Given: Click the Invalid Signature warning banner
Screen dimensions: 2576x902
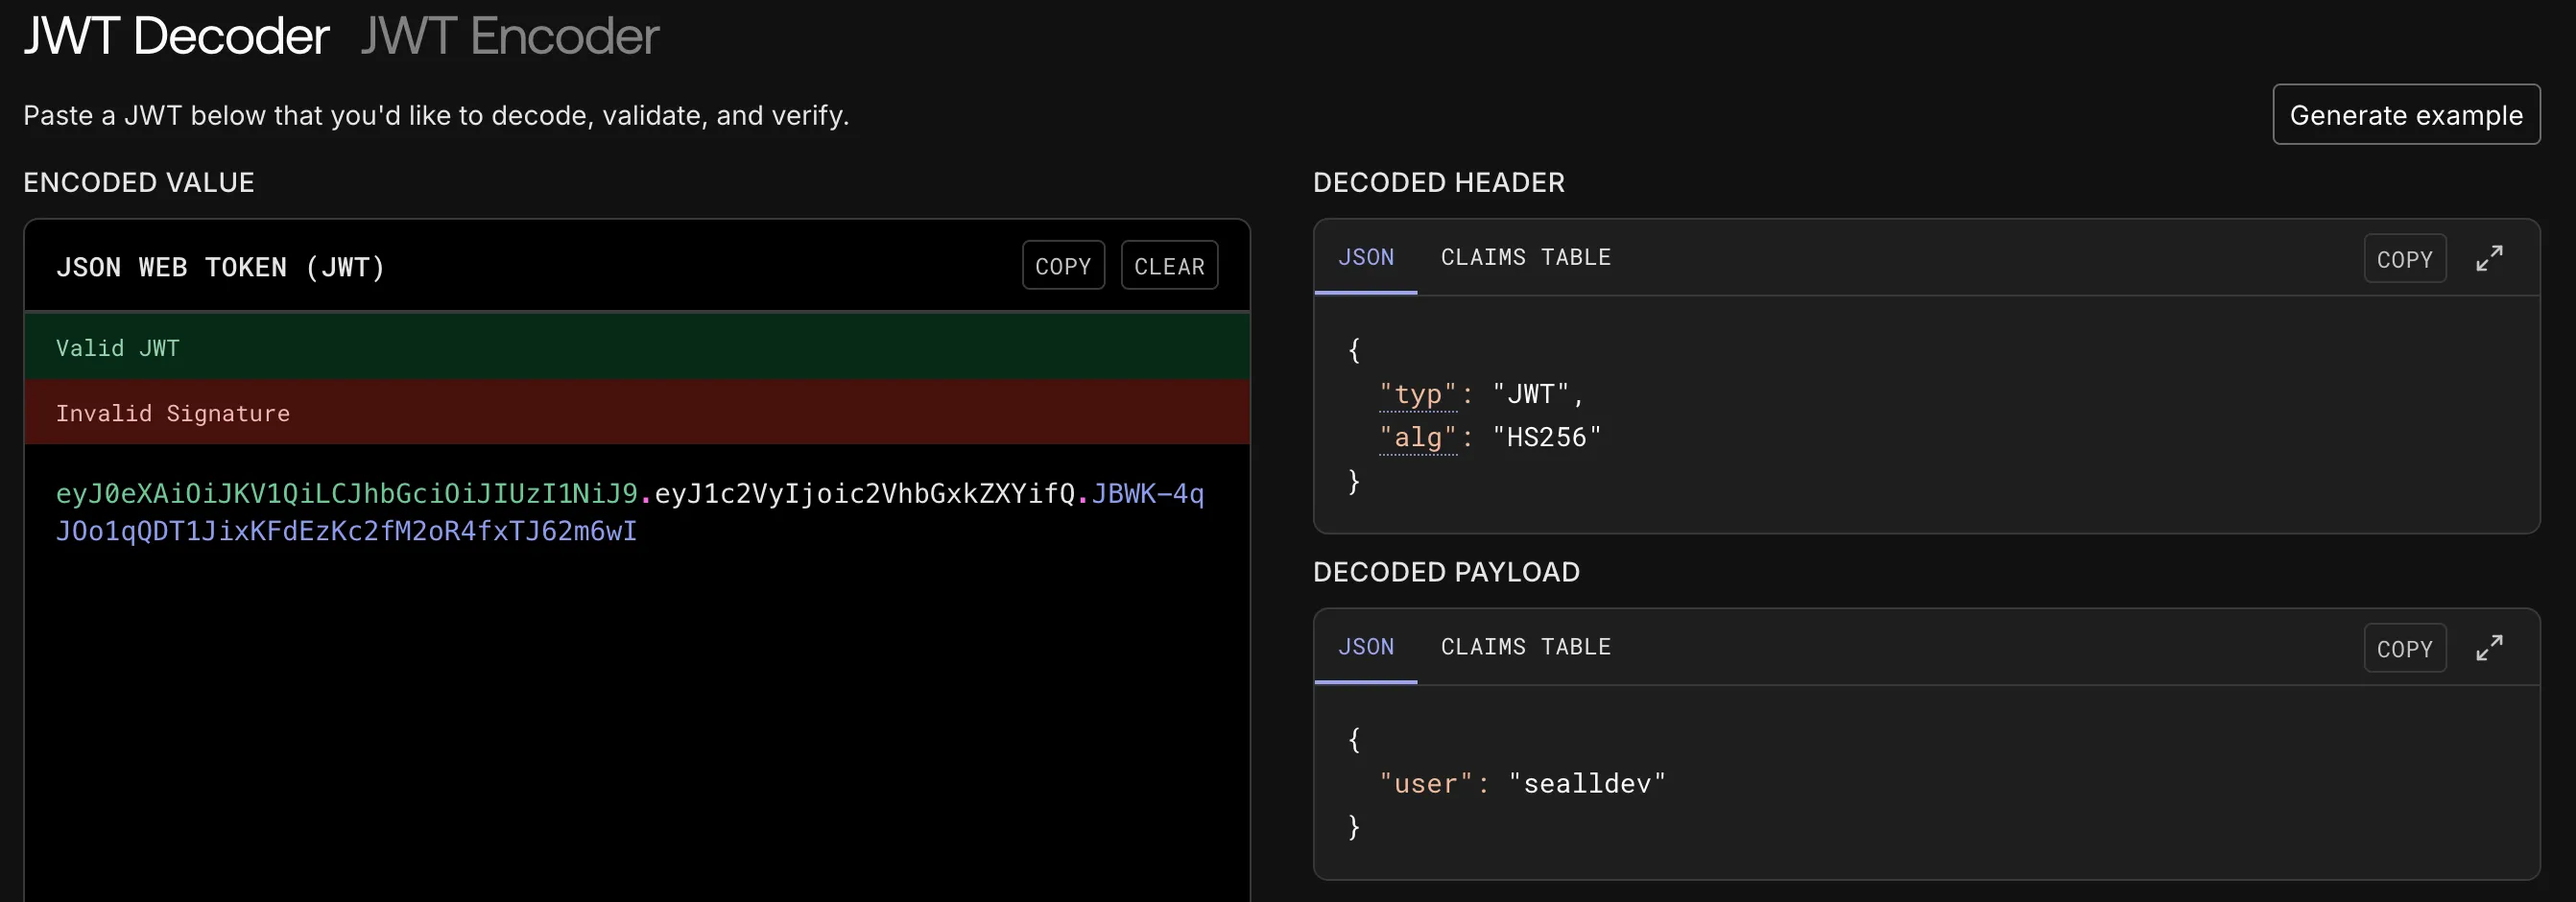Looking at the screenshot, I should click(x=637, y=412).
